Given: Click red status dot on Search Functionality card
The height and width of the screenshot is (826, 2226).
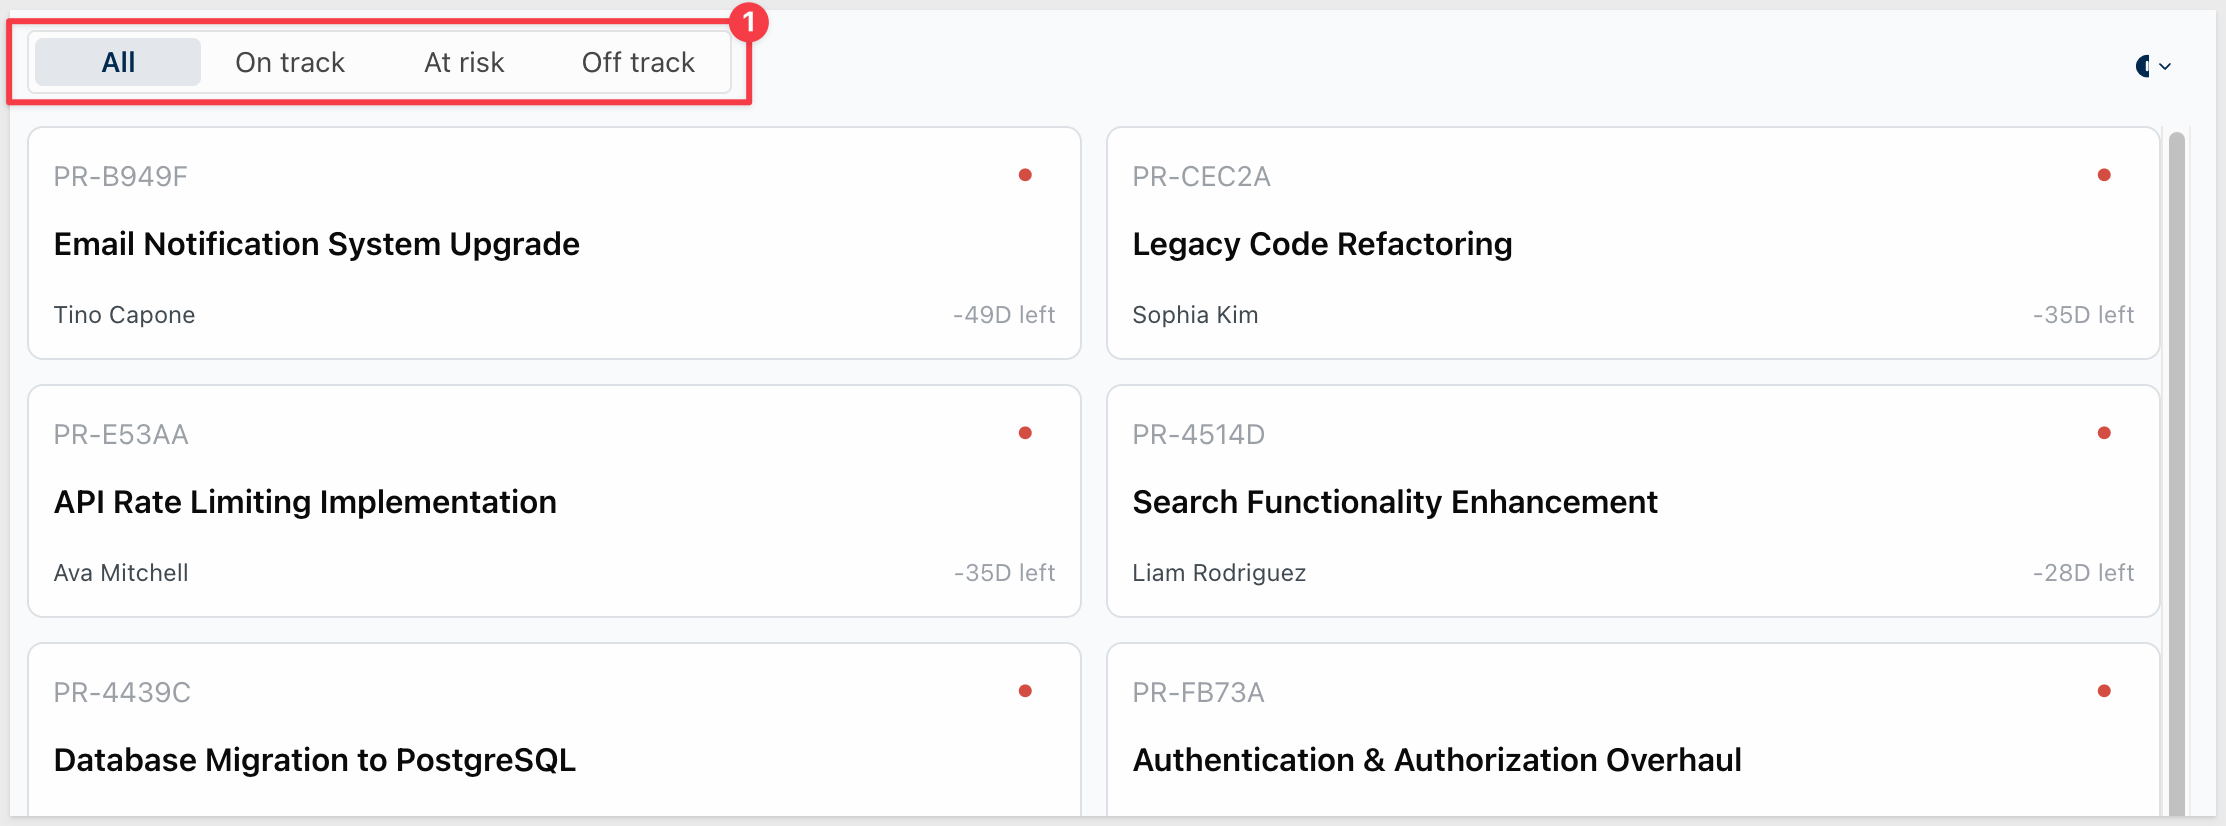Looking at the screenshot, I should (x=2104, y=433).
